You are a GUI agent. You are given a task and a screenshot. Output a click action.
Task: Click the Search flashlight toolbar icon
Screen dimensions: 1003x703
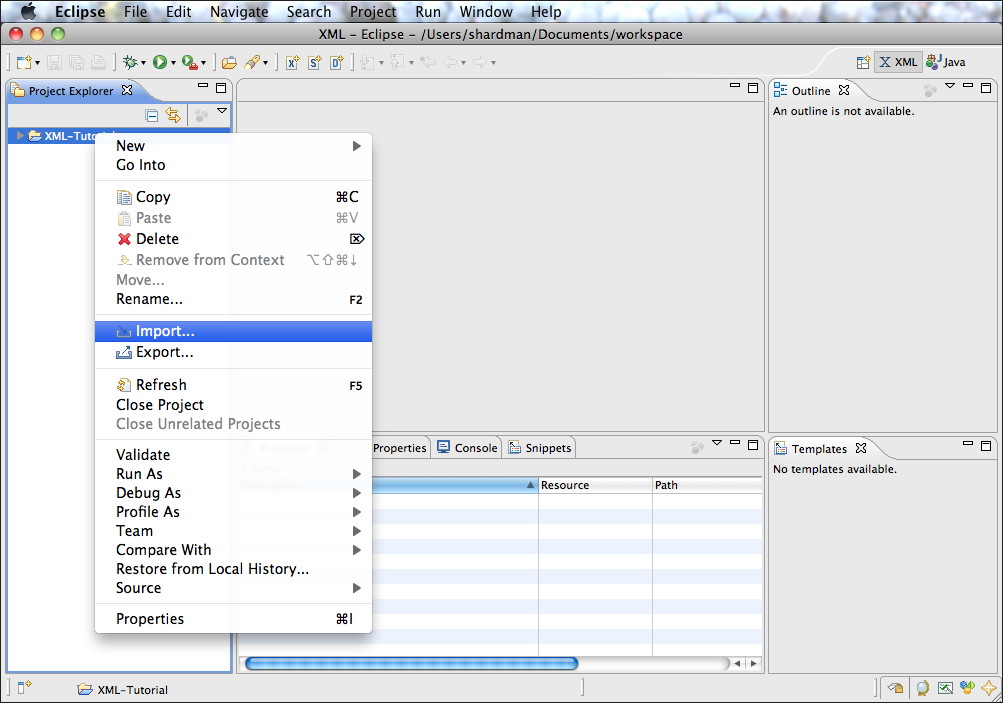252,62
